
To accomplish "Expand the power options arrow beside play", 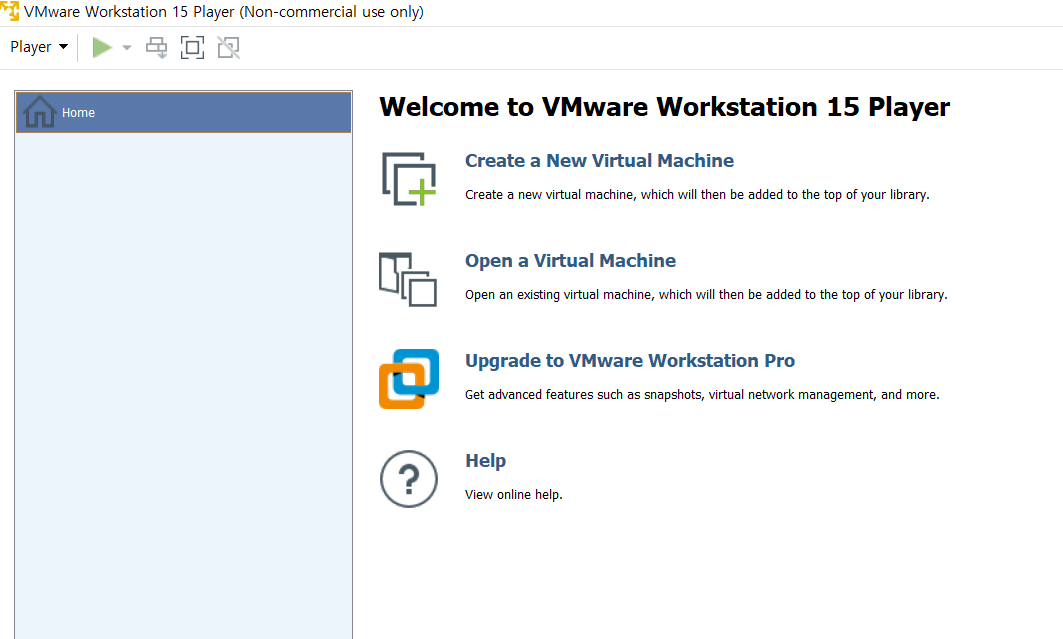I will [127, 47].
